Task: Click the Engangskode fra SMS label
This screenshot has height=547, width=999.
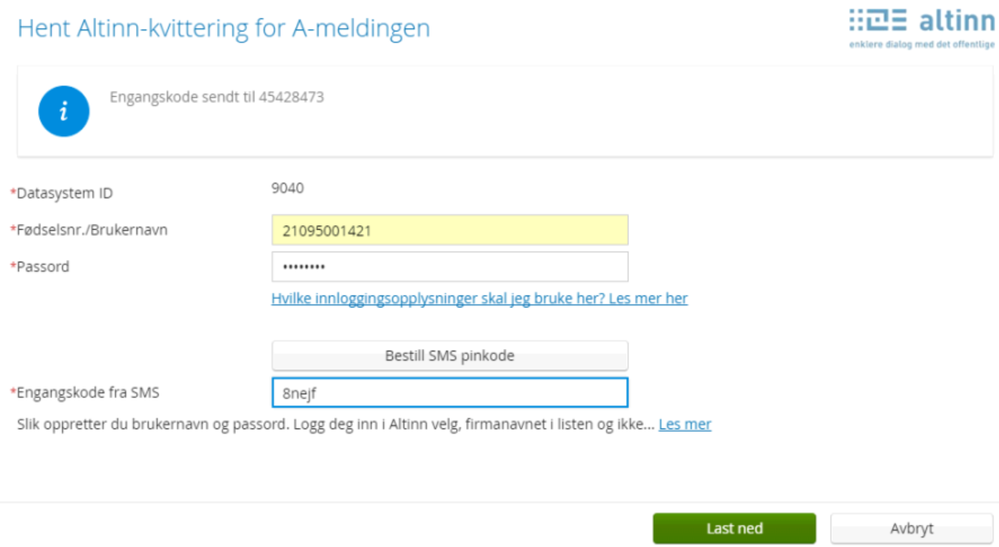Action: tap(88, 393)
